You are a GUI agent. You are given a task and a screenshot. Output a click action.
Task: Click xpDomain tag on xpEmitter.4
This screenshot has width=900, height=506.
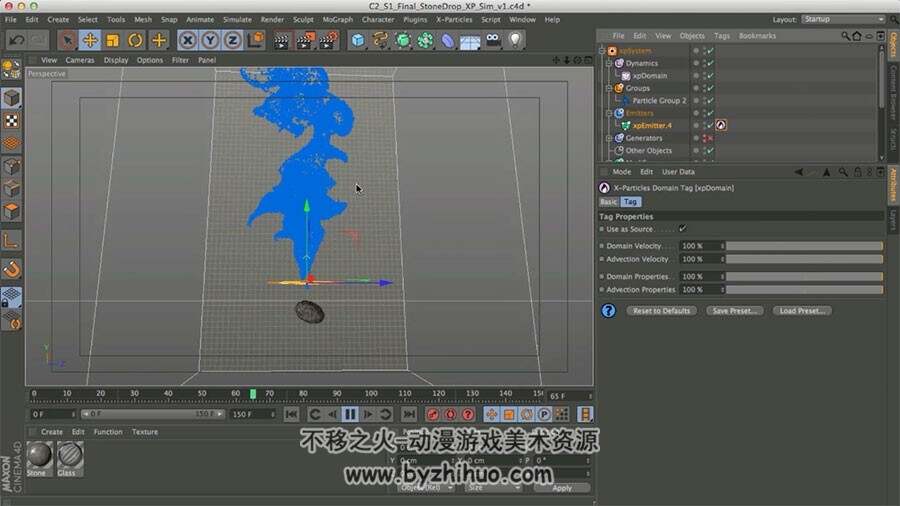tap(721, 125)
